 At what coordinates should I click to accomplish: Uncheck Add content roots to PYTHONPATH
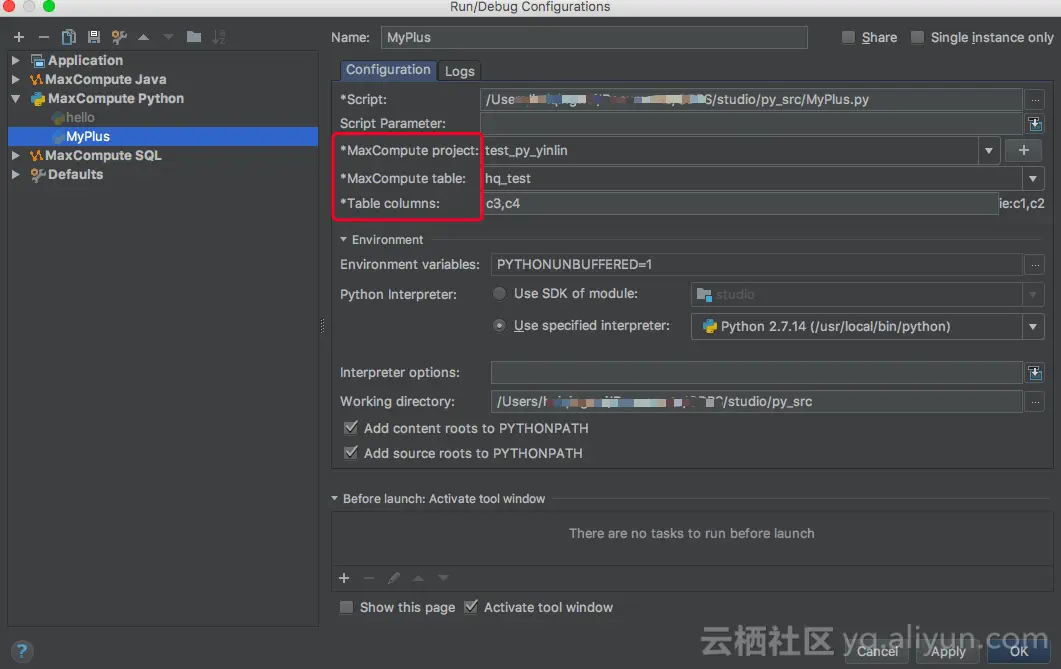(x=351, y=428)
